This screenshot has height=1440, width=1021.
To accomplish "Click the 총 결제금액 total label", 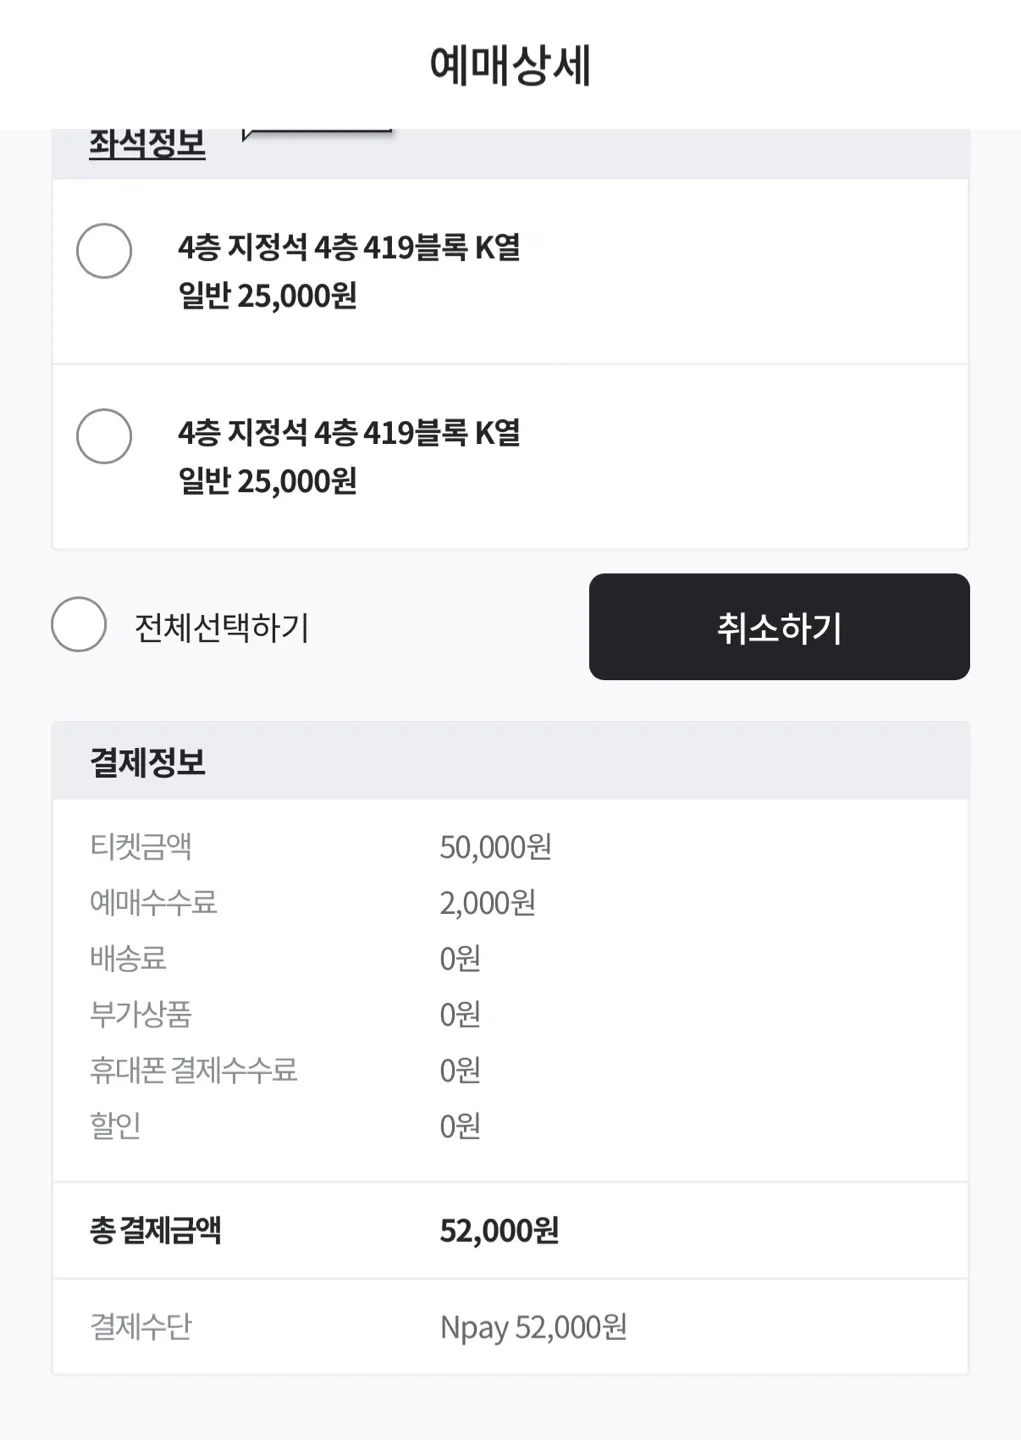I will tap(155, 1230).
